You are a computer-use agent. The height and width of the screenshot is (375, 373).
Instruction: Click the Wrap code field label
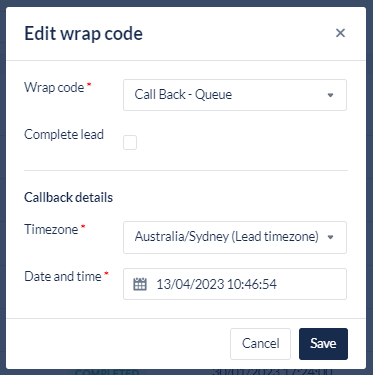click(x=54, y=88)
